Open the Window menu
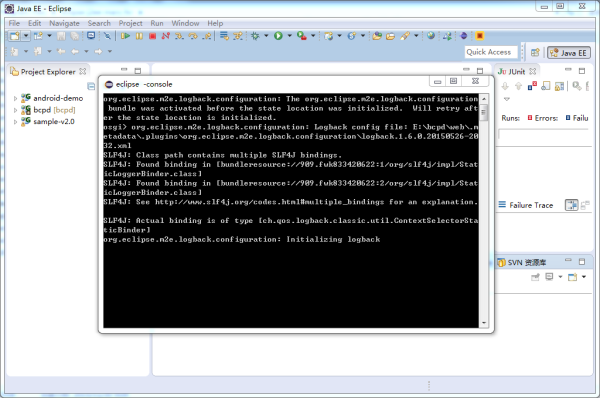This screenshot has height=398, width=600. click(185, 23)
